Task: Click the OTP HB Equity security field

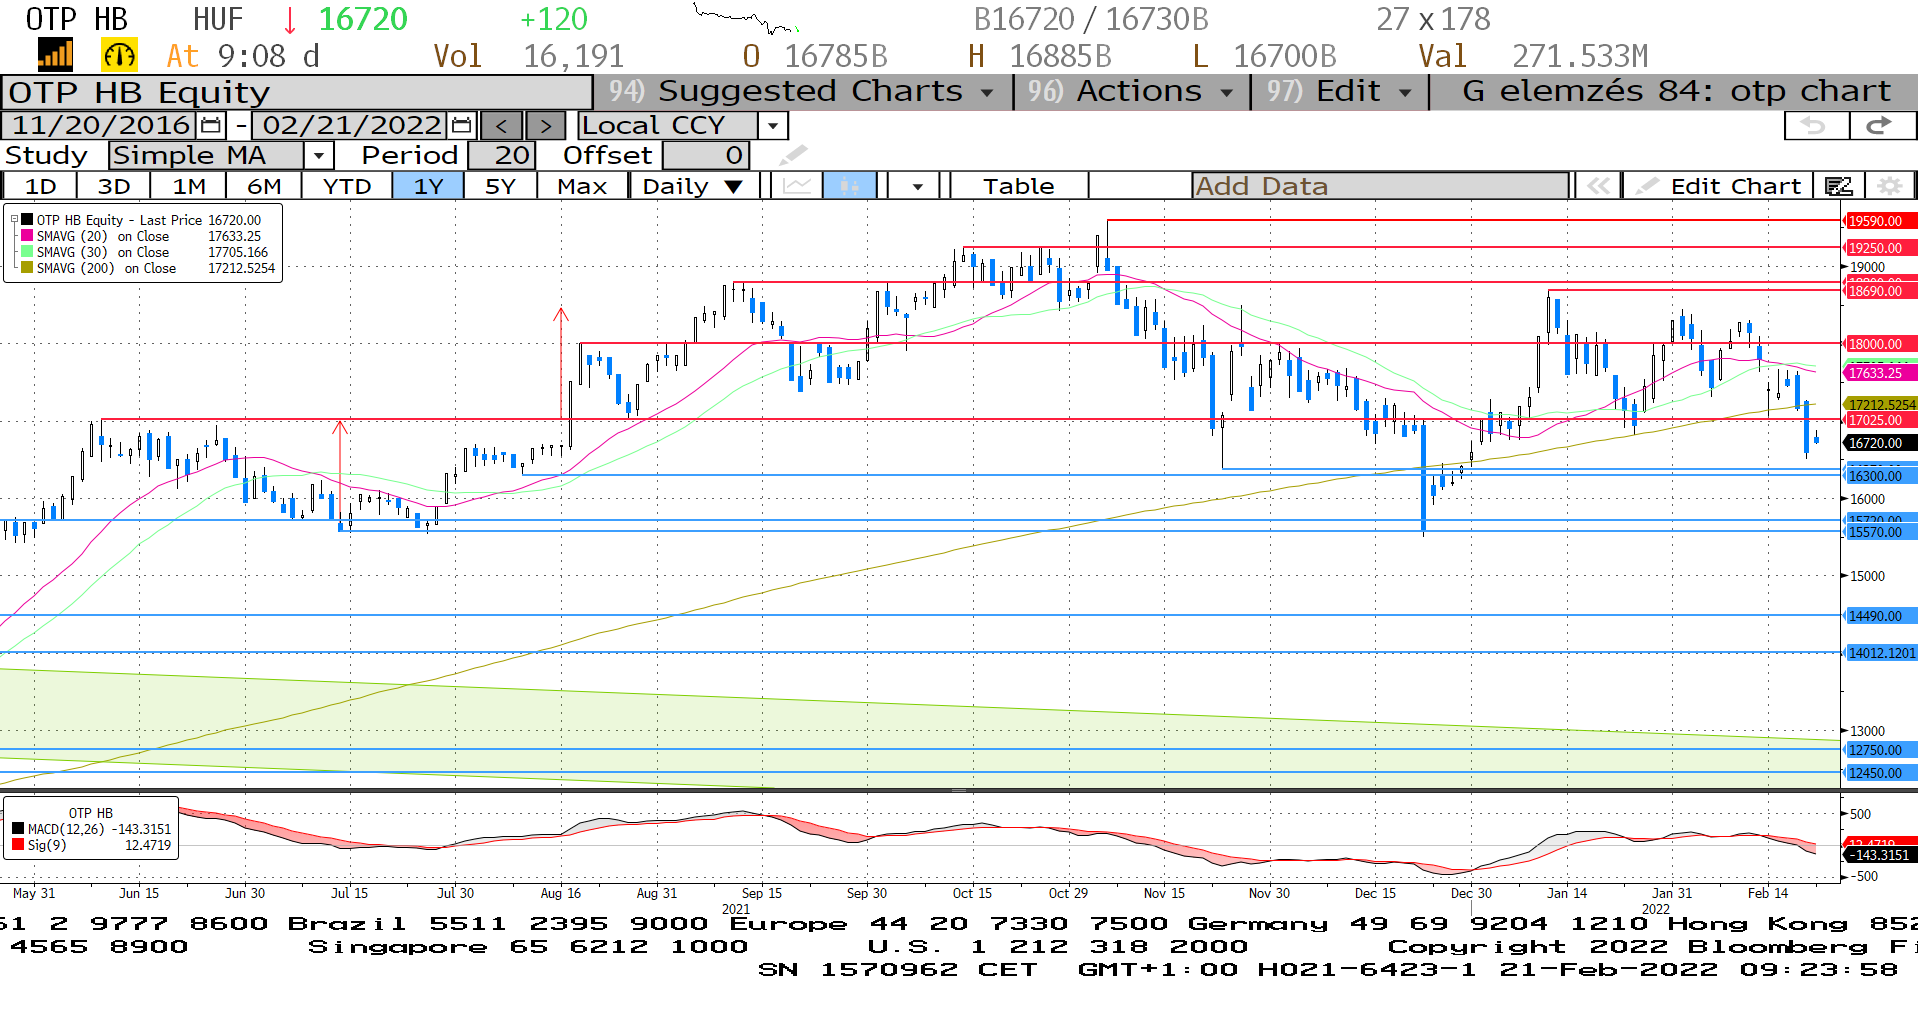Action: click(297, 93)
